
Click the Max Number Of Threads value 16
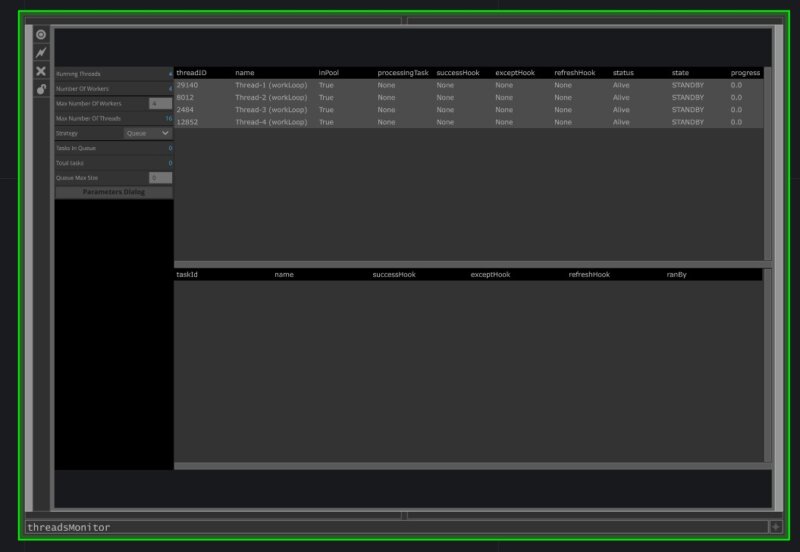click(x=168, y=118)
